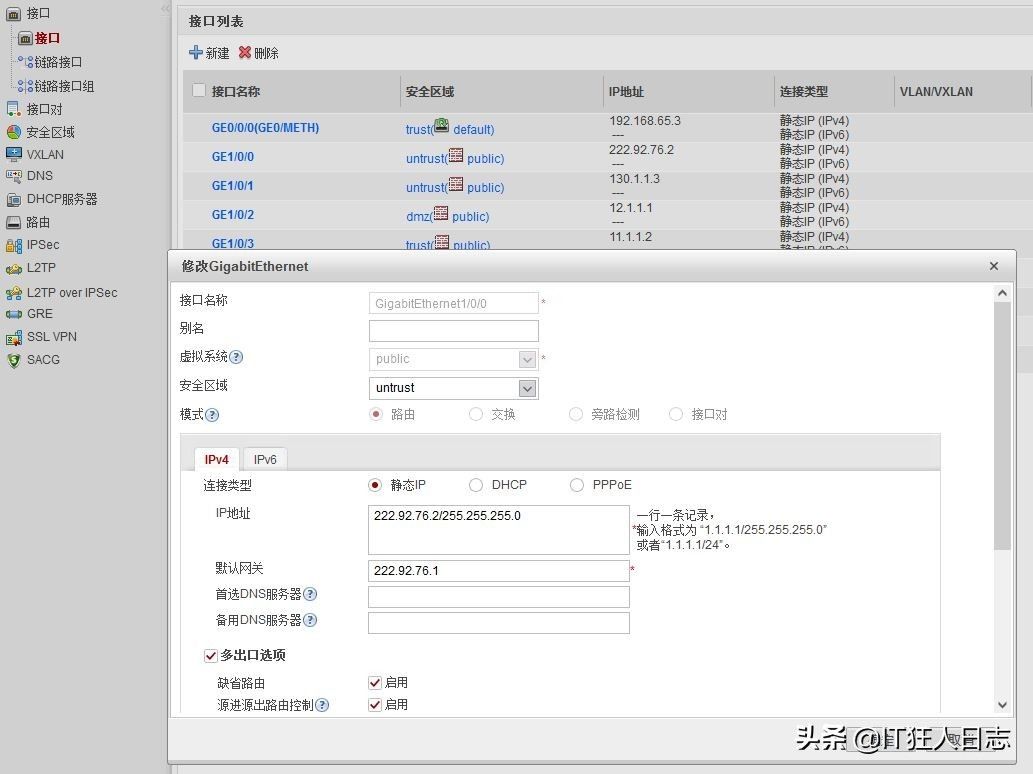Toggle 缺省路由 启用 checkbox
1033x774 pixels.
pyautogui.click(x=375, y=683)
